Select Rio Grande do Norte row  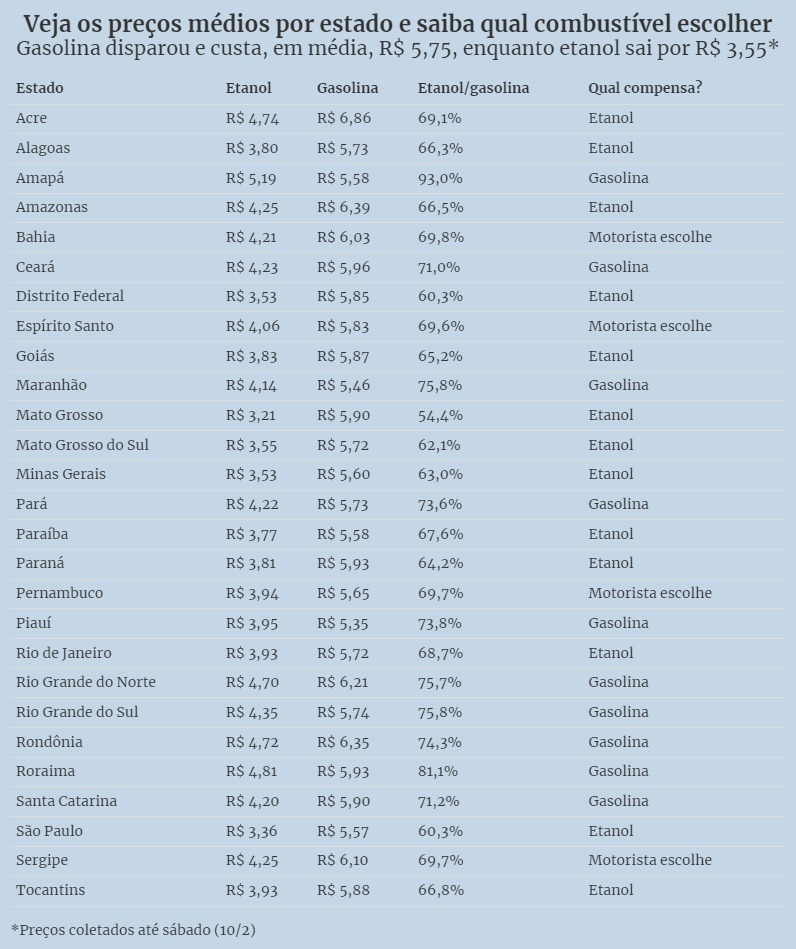(398, 682)
